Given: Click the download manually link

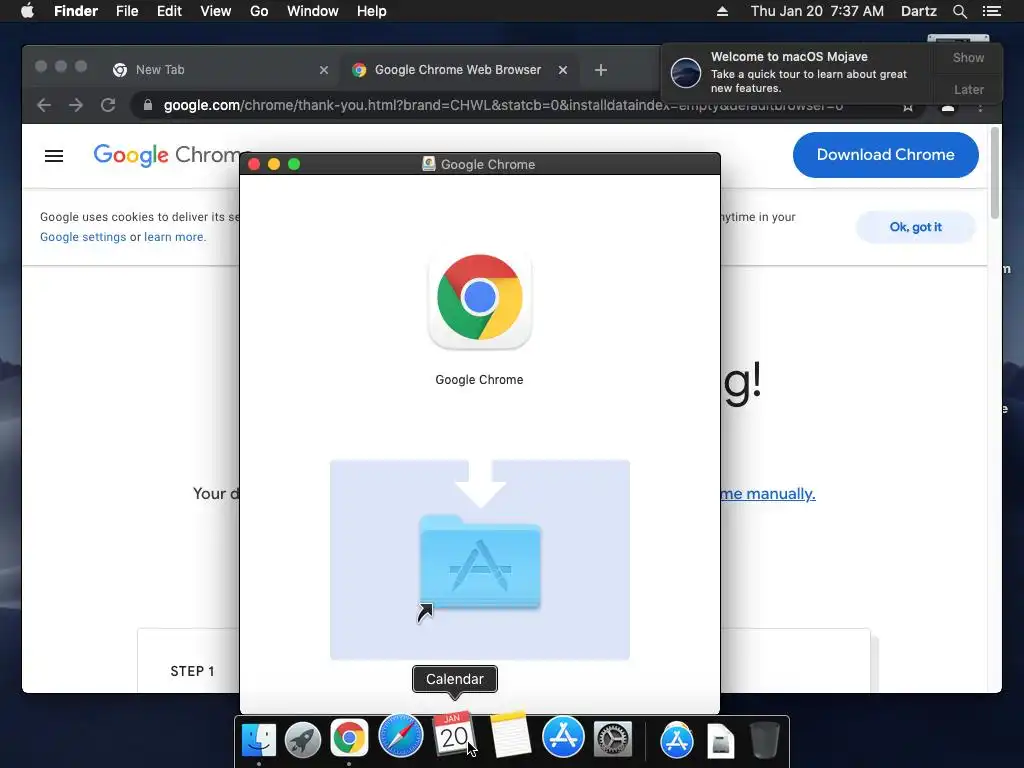Looking at the screenshot, I should tap(768, 494).
